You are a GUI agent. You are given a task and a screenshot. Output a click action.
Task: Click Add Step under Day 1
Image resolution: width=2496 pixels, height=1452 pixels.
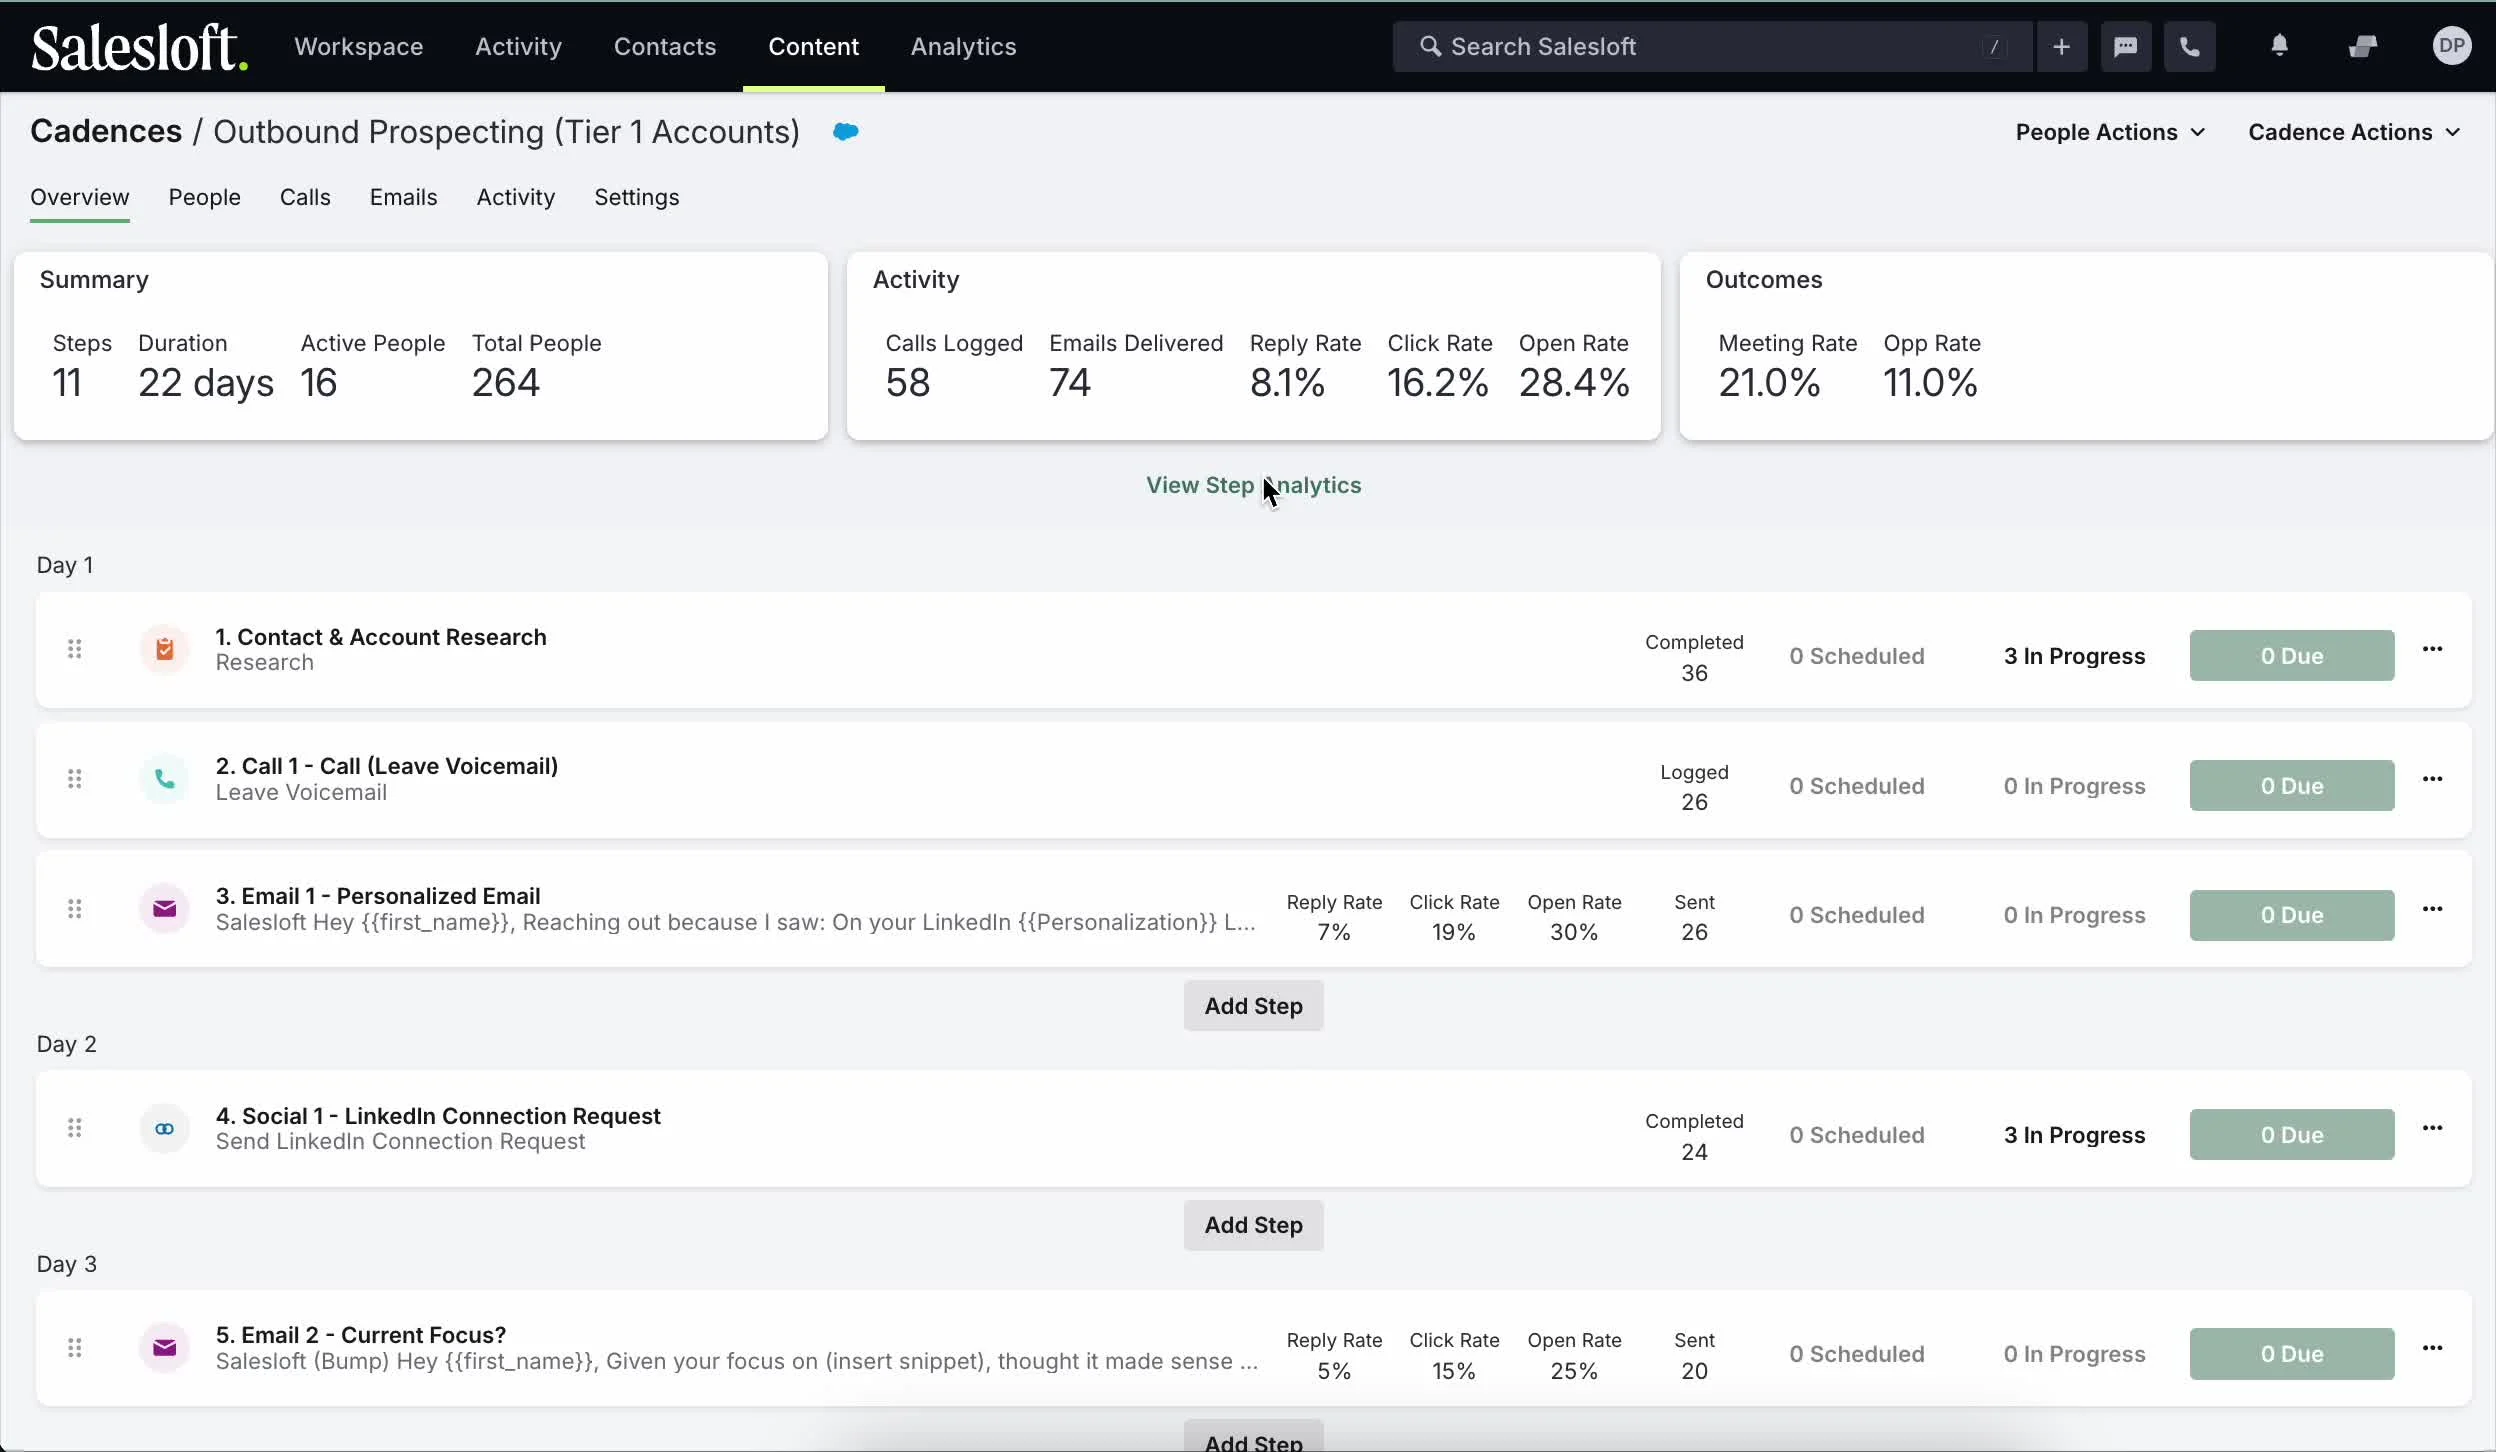pos(1253,1006)
